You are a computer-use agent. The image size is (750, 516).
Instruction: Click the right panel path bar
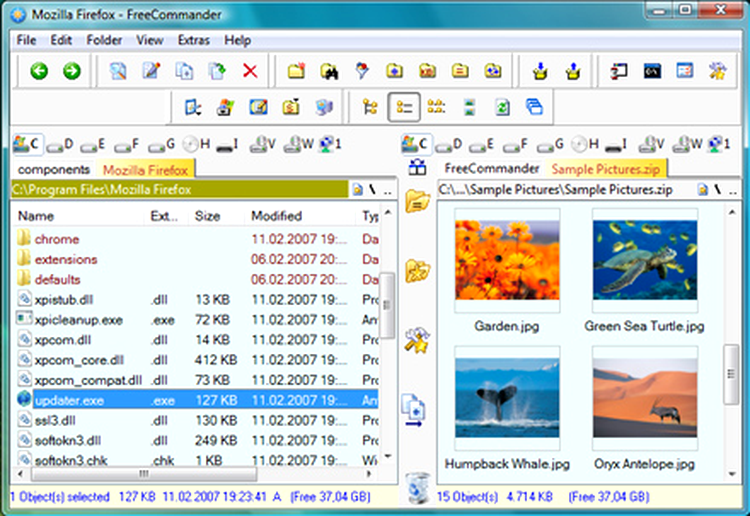click(x=565, y=190)
